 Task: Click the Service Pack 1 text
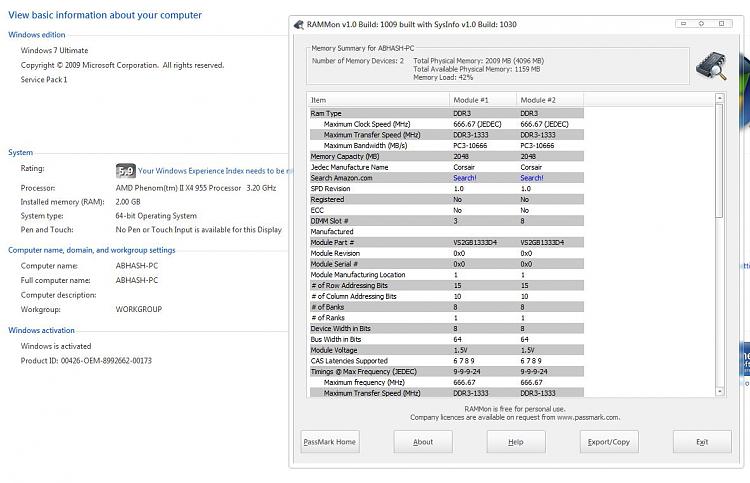click(44, 79)
